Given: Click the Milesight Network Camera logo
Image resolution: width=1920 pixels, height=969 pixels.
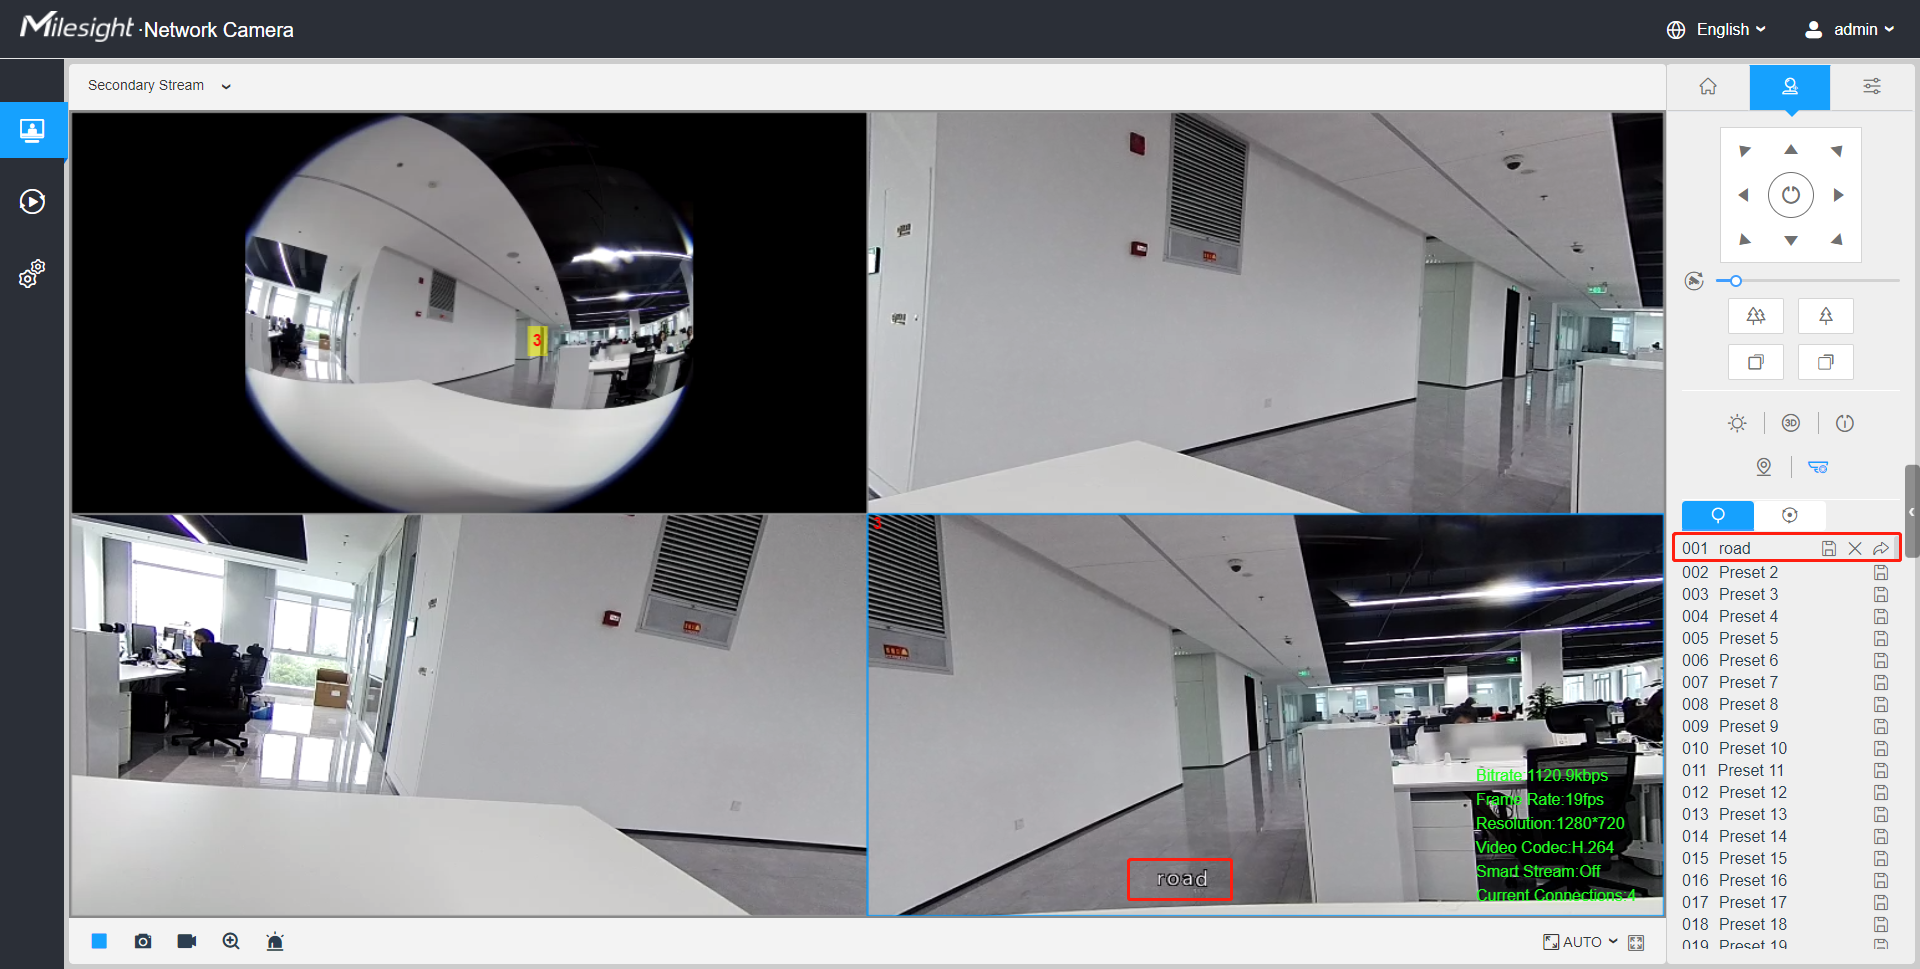Looking at the screenshot, I should coord(157,27).
